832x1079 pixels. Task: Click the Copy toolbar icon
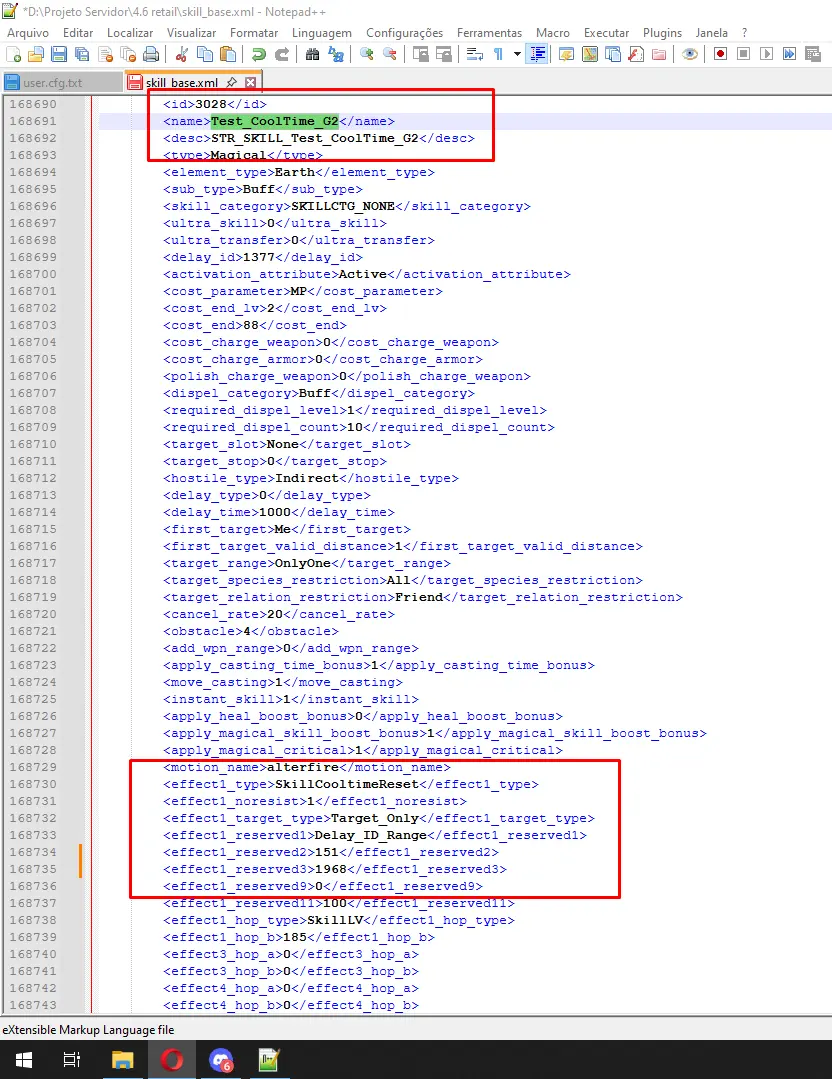tap(204, 54)
